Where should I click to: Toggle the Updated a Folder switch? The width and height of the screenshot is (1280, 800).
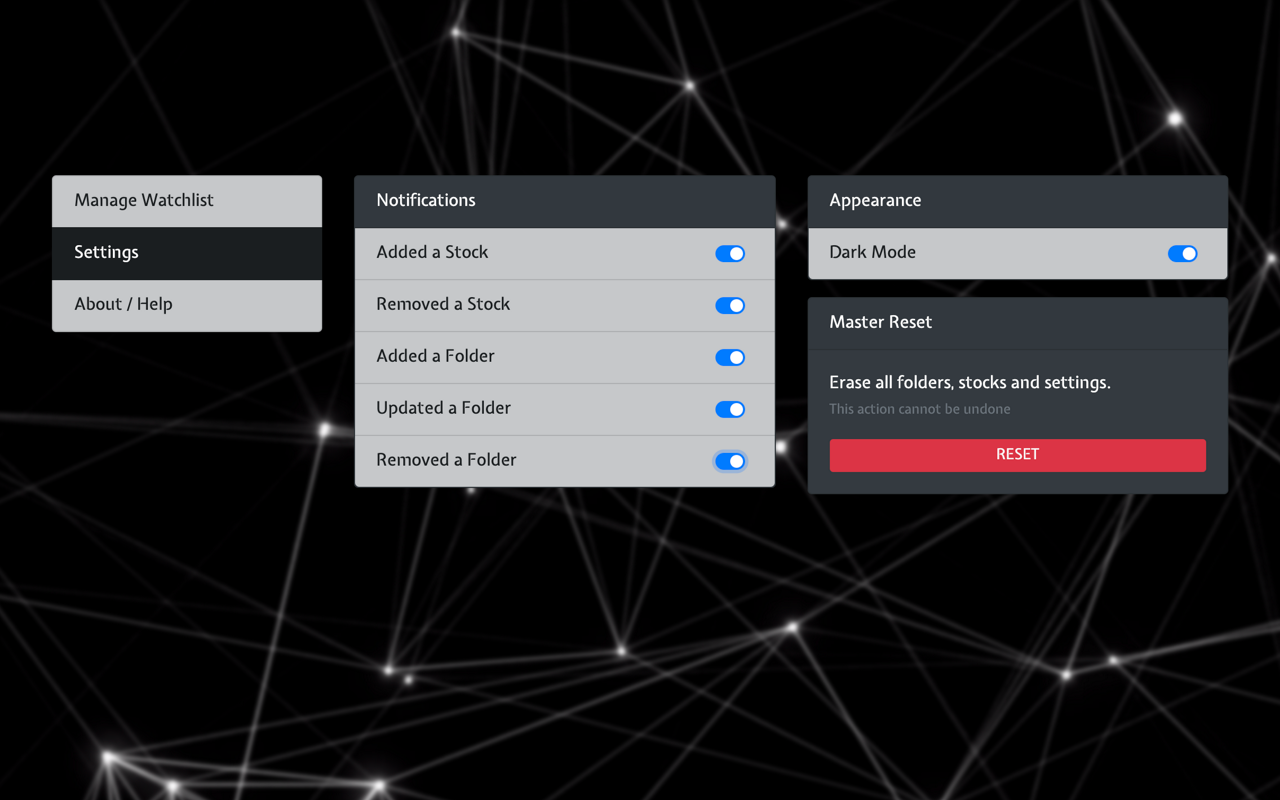(x=730, y=409)
